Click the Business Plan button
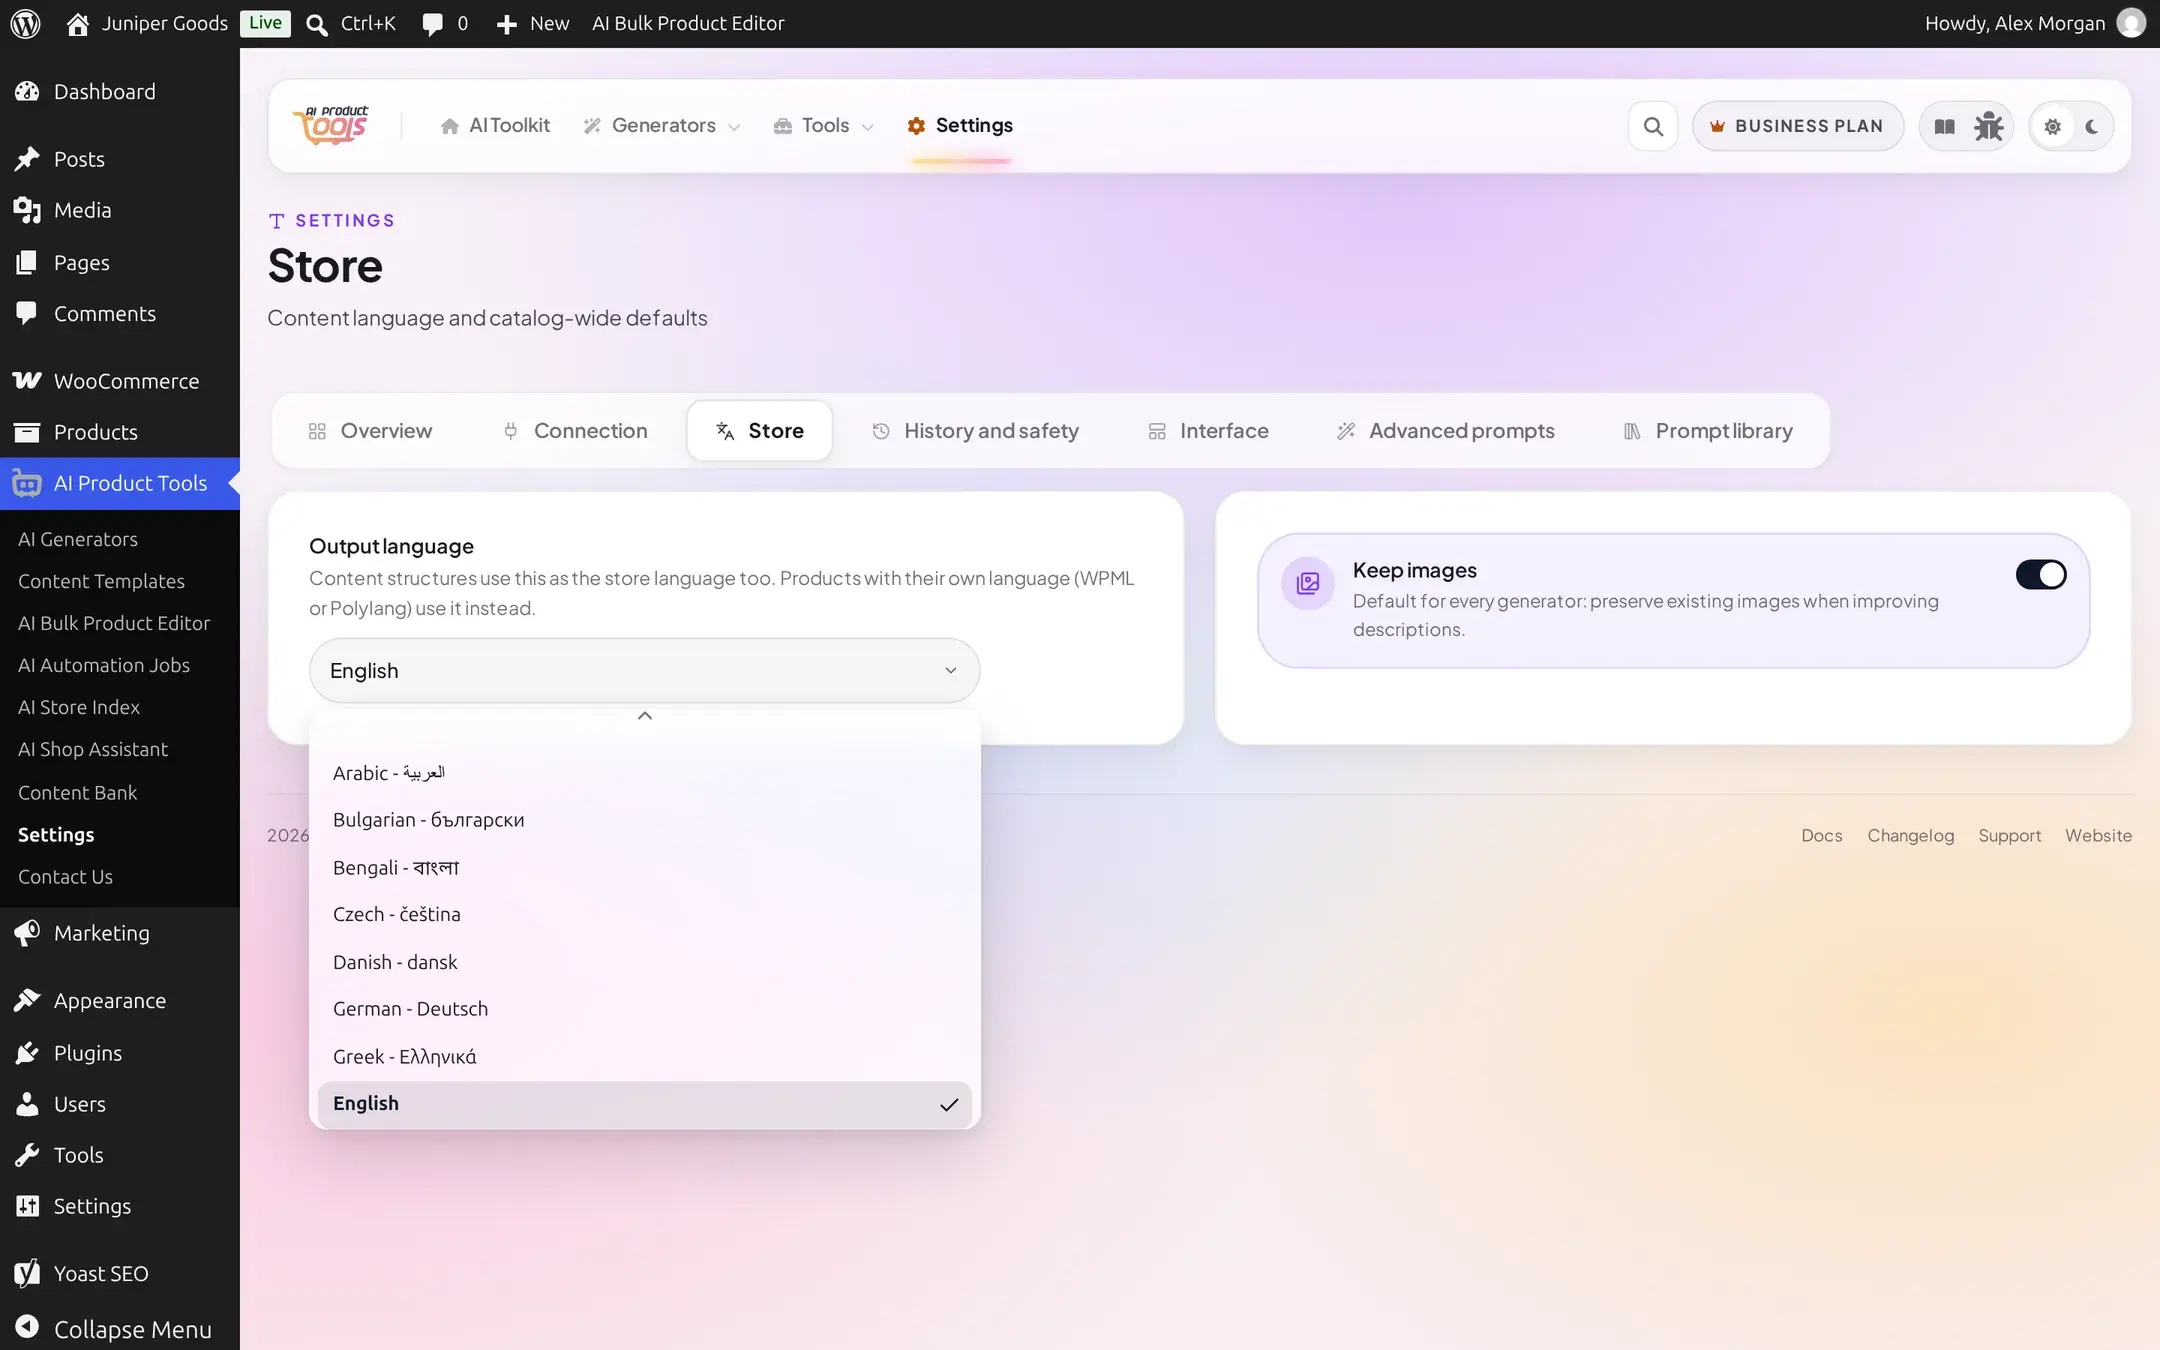 click(1797, 126)
